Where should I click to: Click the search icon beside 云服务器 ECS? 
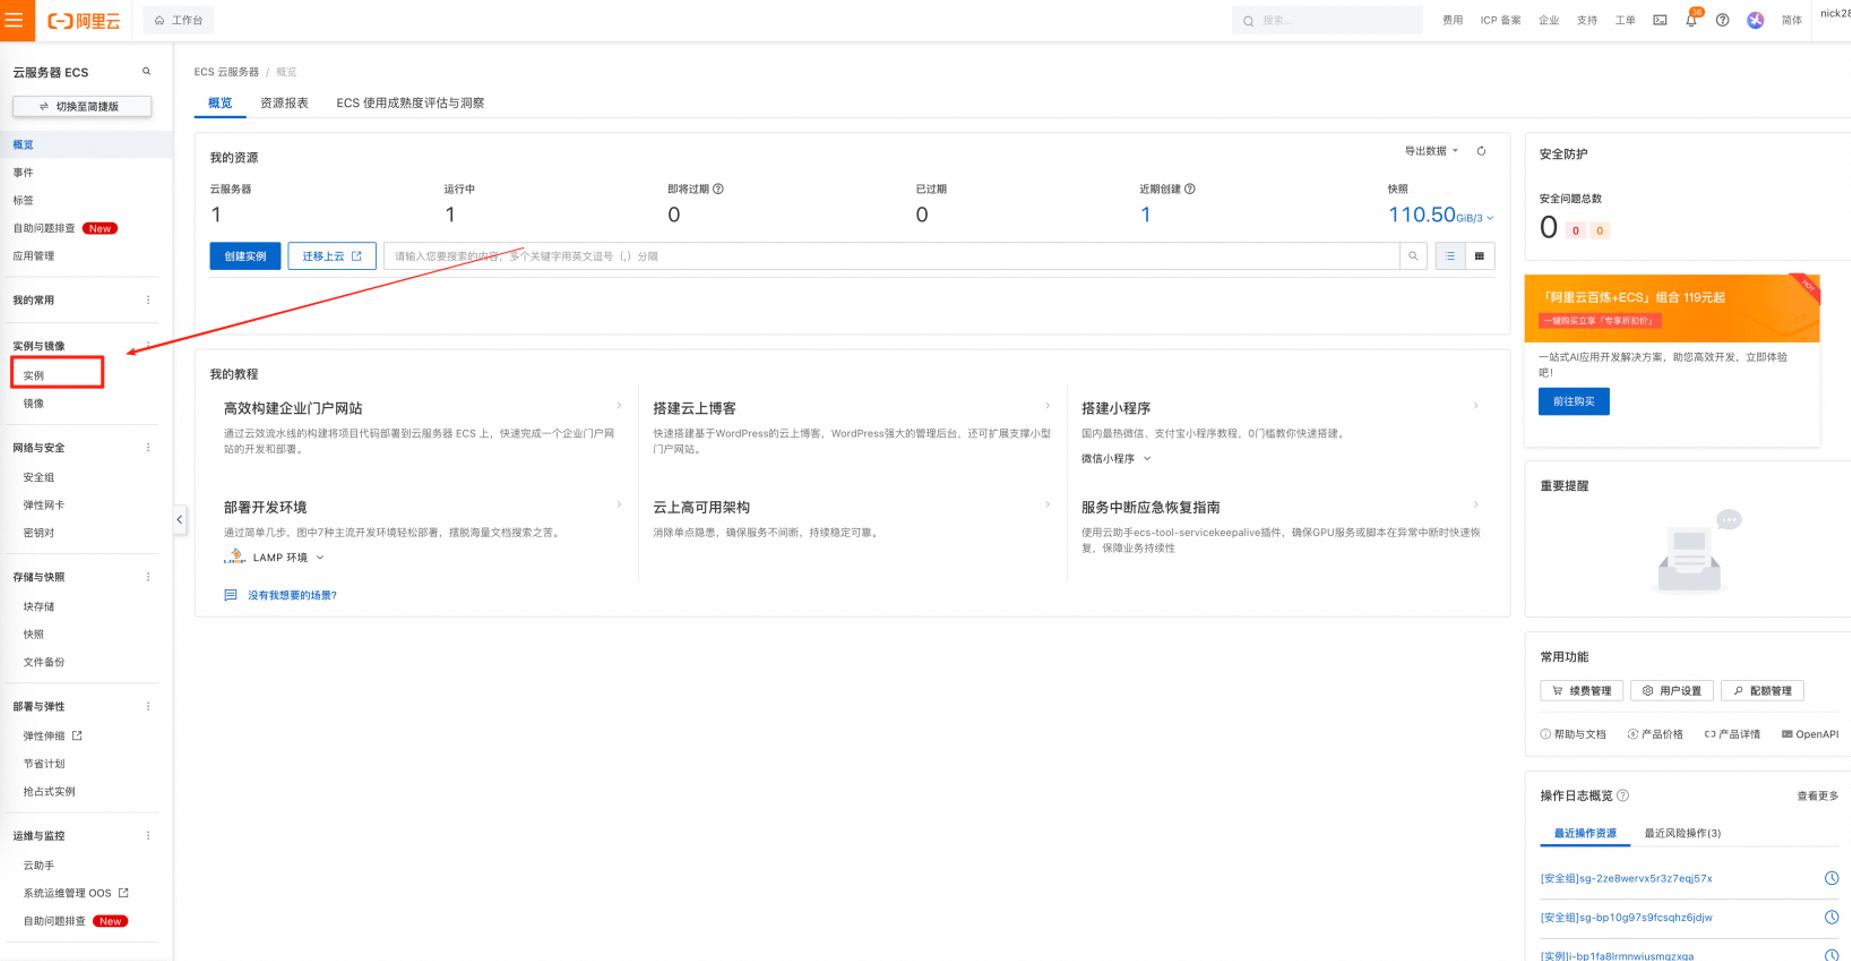146,72
